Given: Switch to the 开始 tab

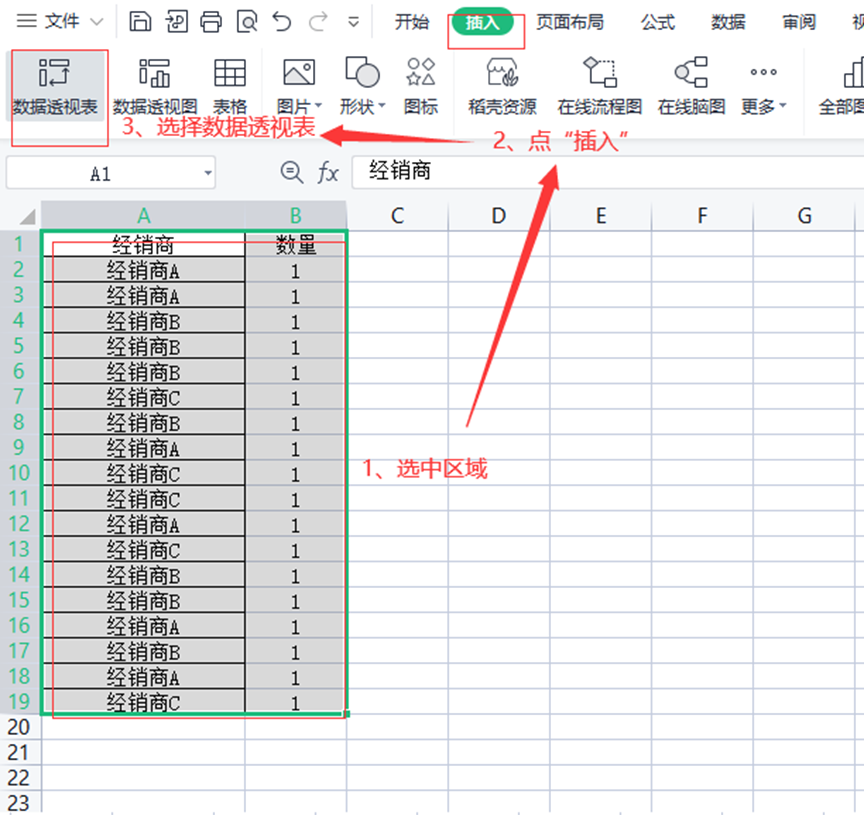Looking at the screenshot, I should [x=412, y=22].
